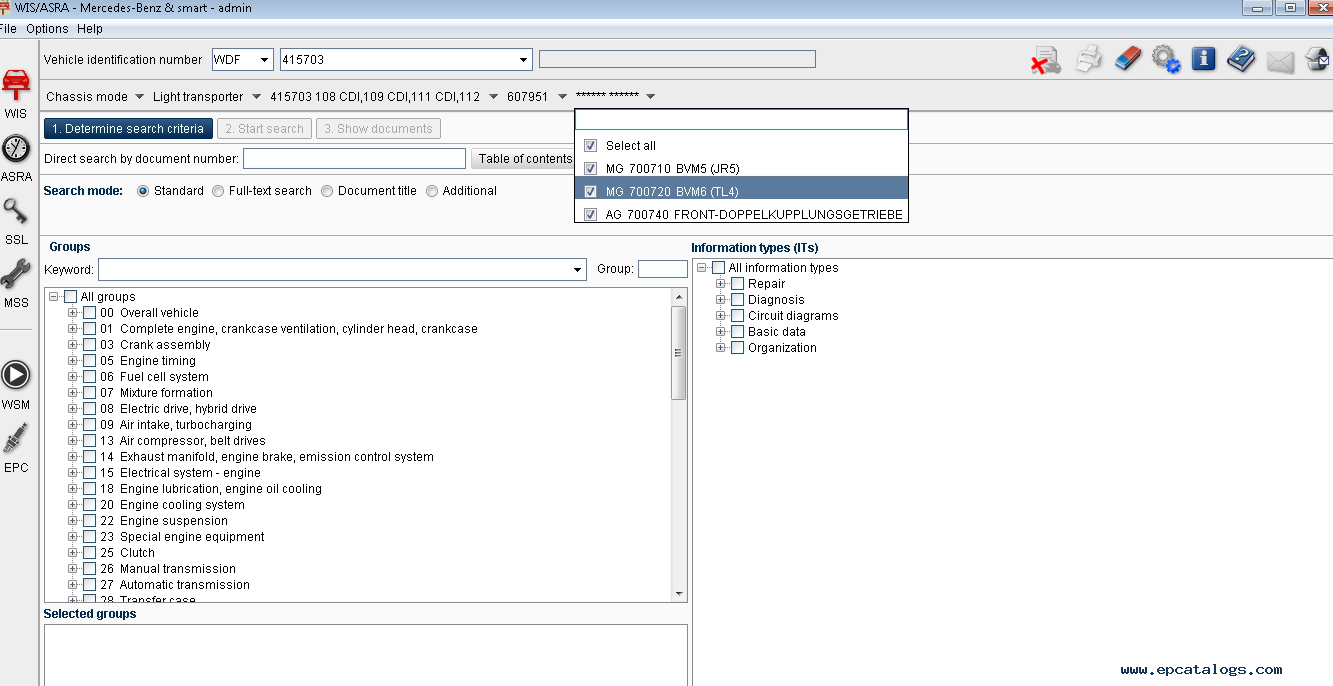Click the eraser icon to clear
This screenshot has height=686, width=1333.
click(1127, 59)
